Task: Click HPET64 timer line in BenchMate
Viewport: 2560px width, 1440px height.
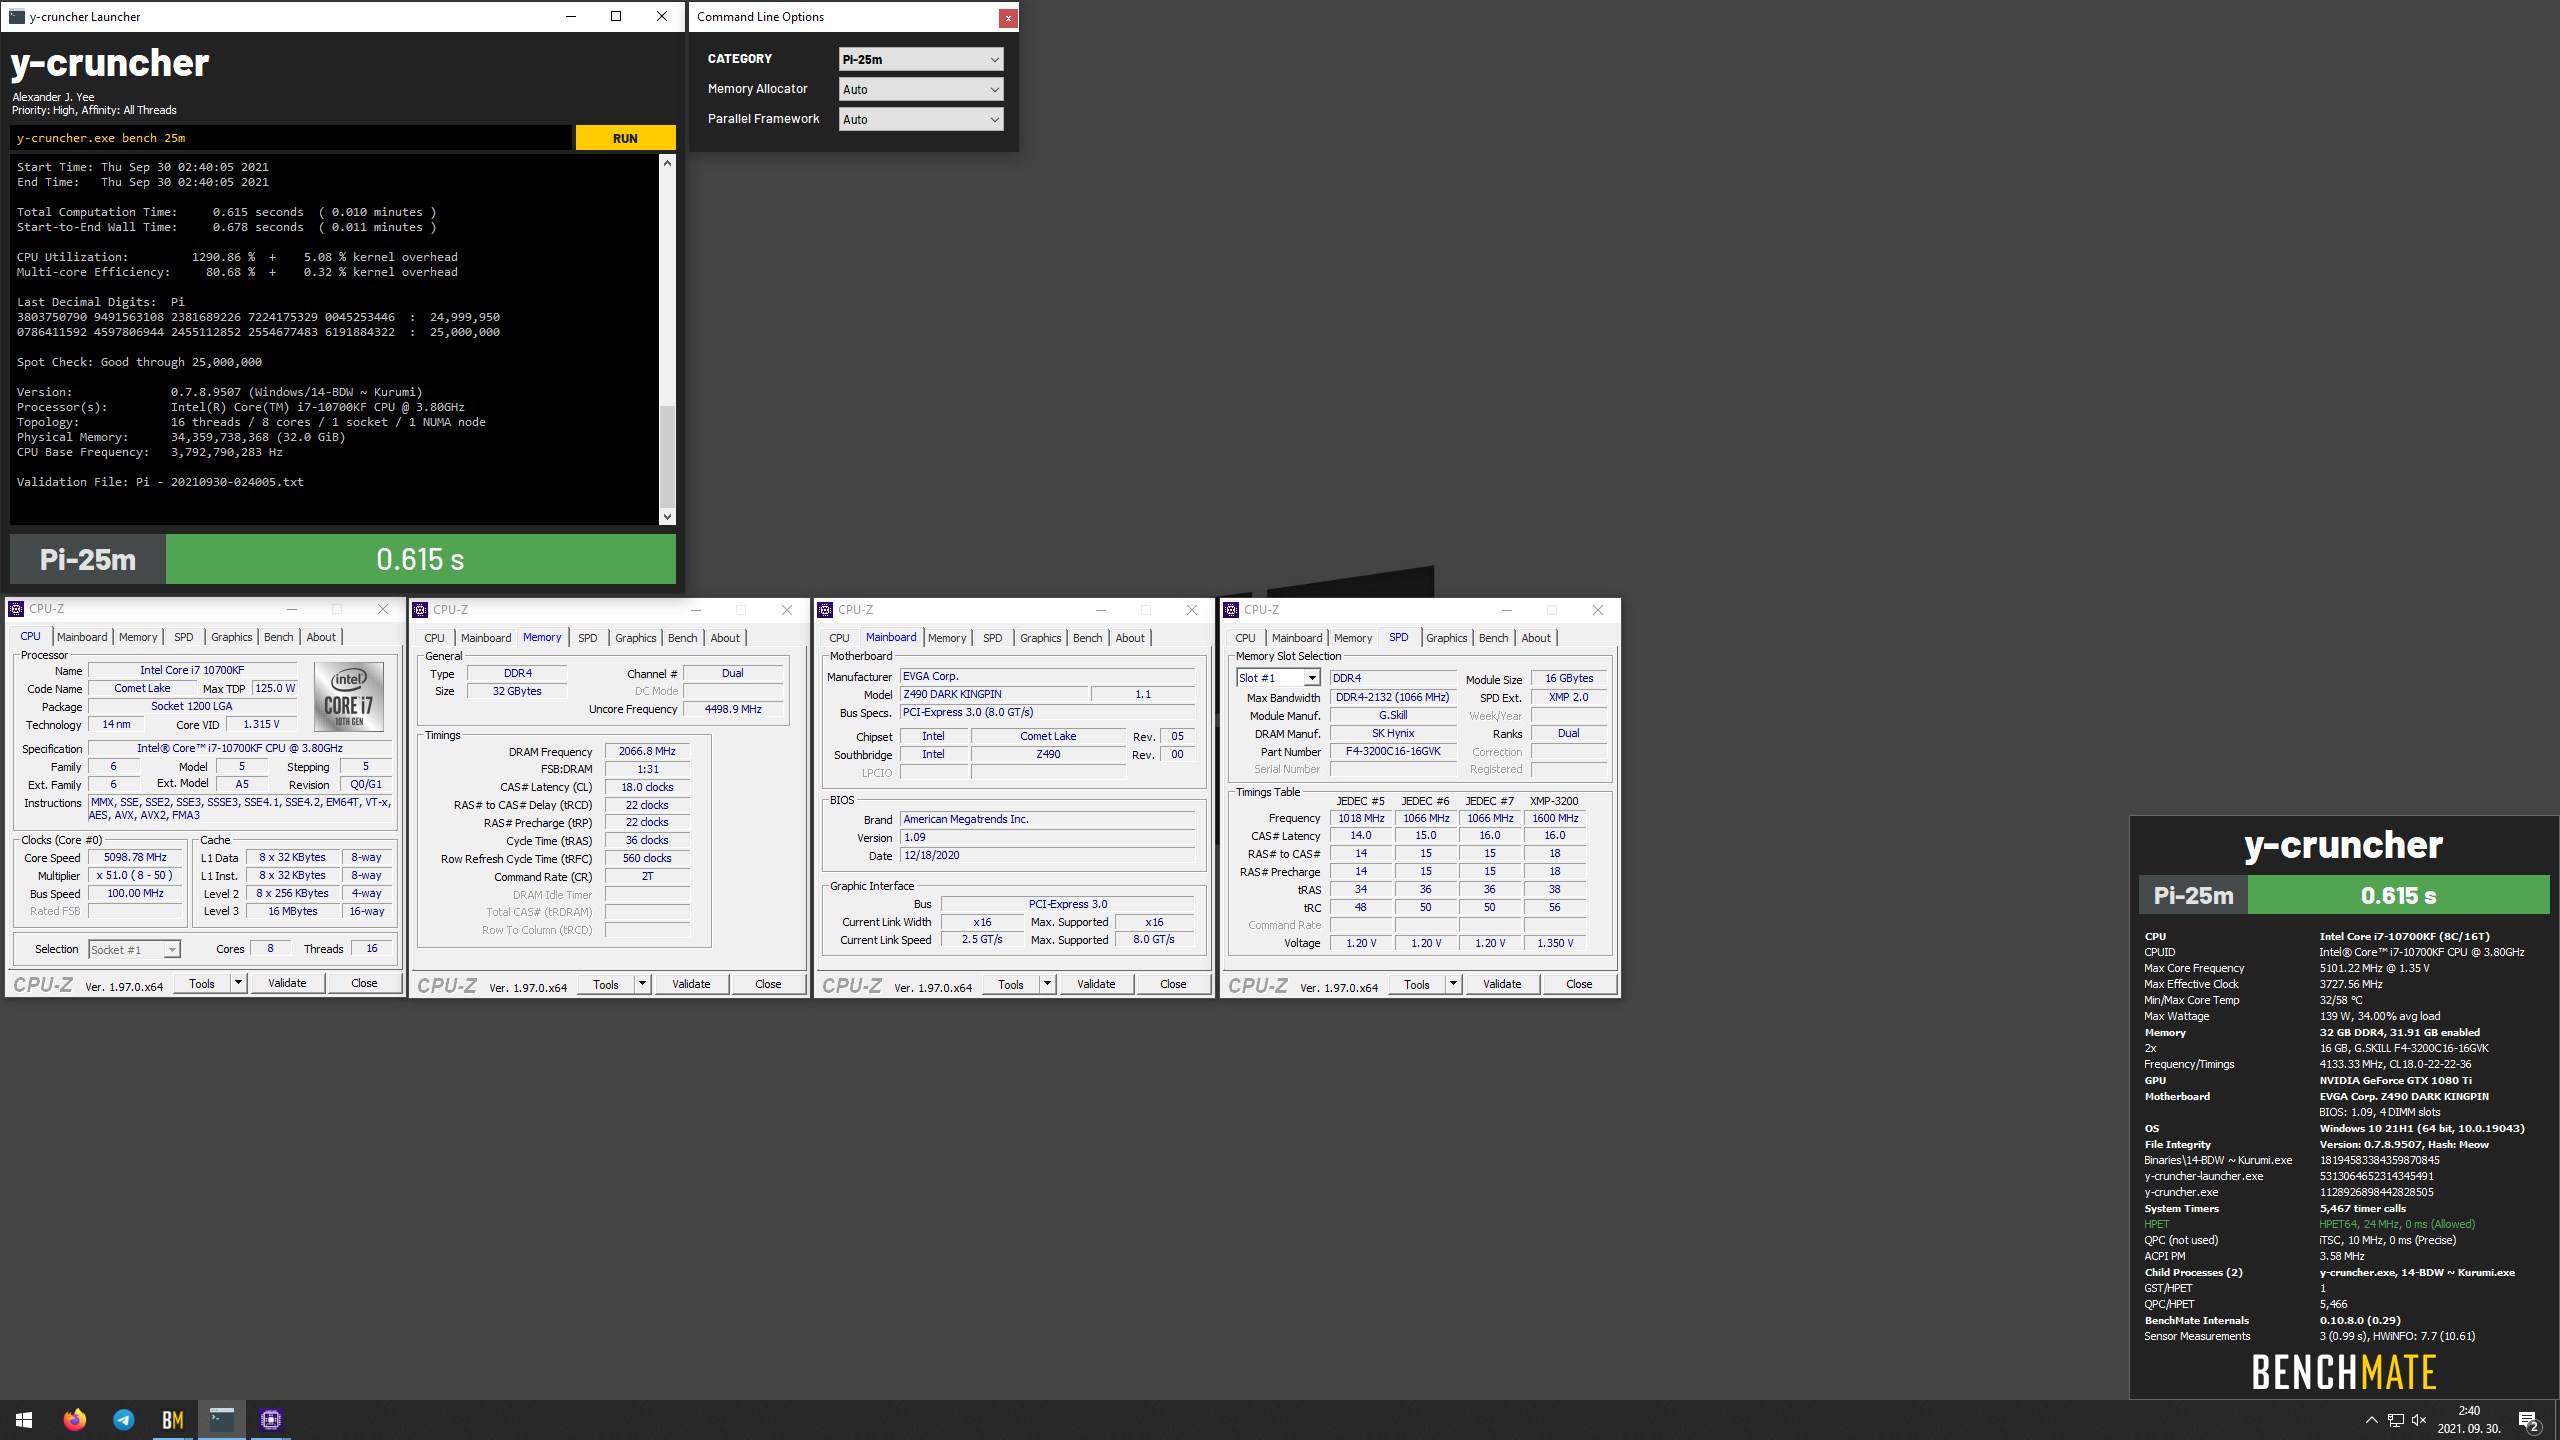Action: pyautogui.click(x=2397, y=1224)
